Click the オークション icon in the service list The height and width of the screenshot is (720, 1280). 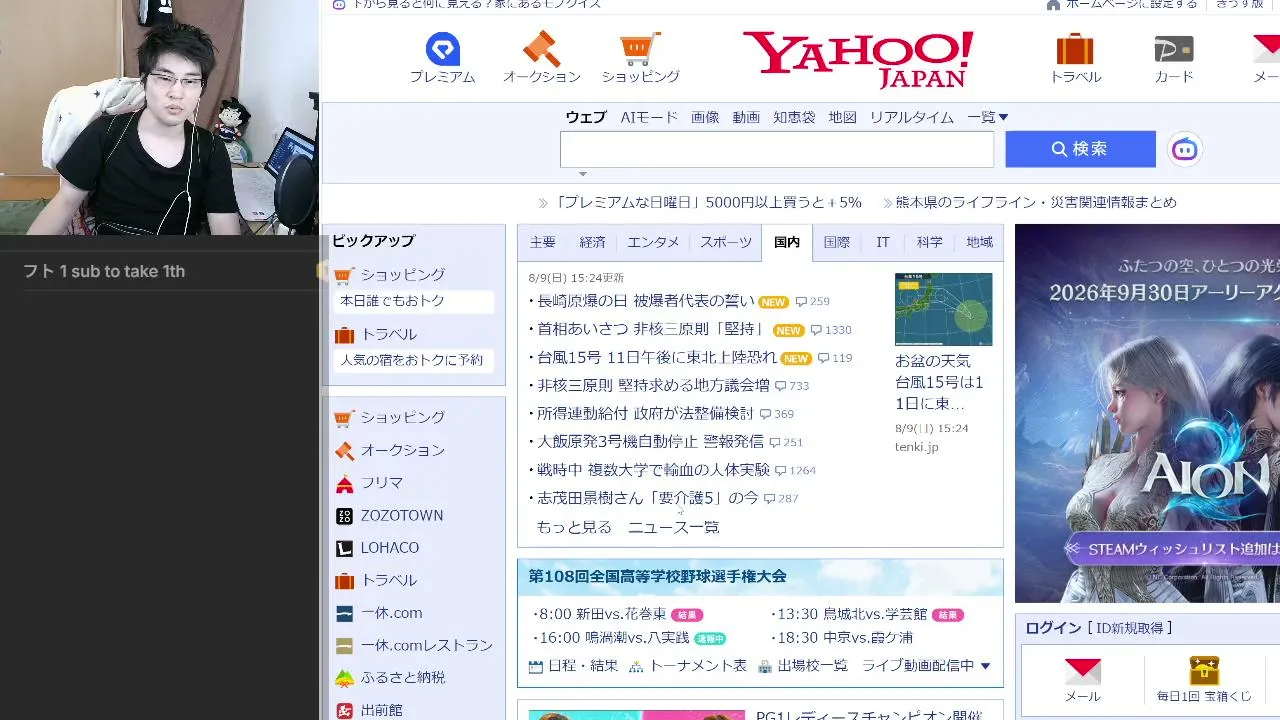[x=345, y=451]
